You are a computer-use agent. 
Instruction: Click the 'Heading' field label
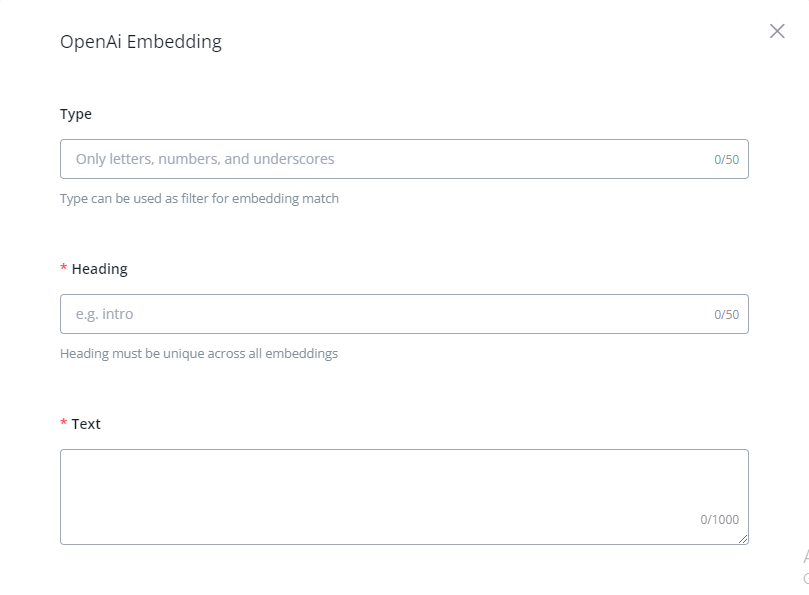pos(99,269)
